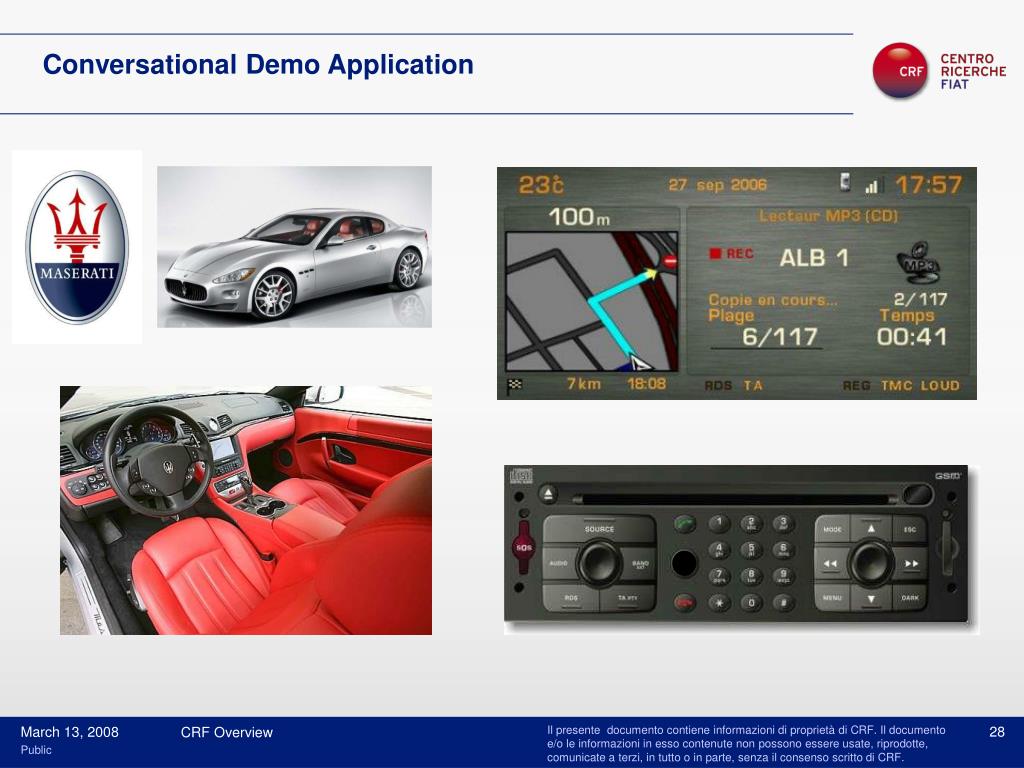The height and width of the screenshot is (768, 1024).
Task: Tap keypad digit 1
Action: [719, 522]
